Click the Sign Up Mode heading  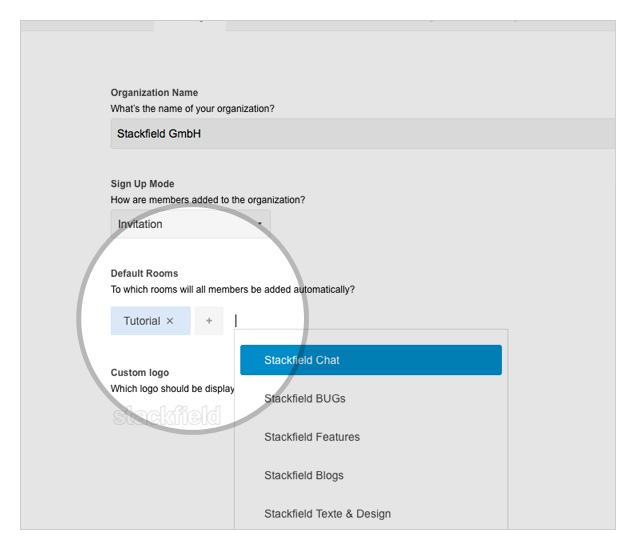click(x=142, y=184)
